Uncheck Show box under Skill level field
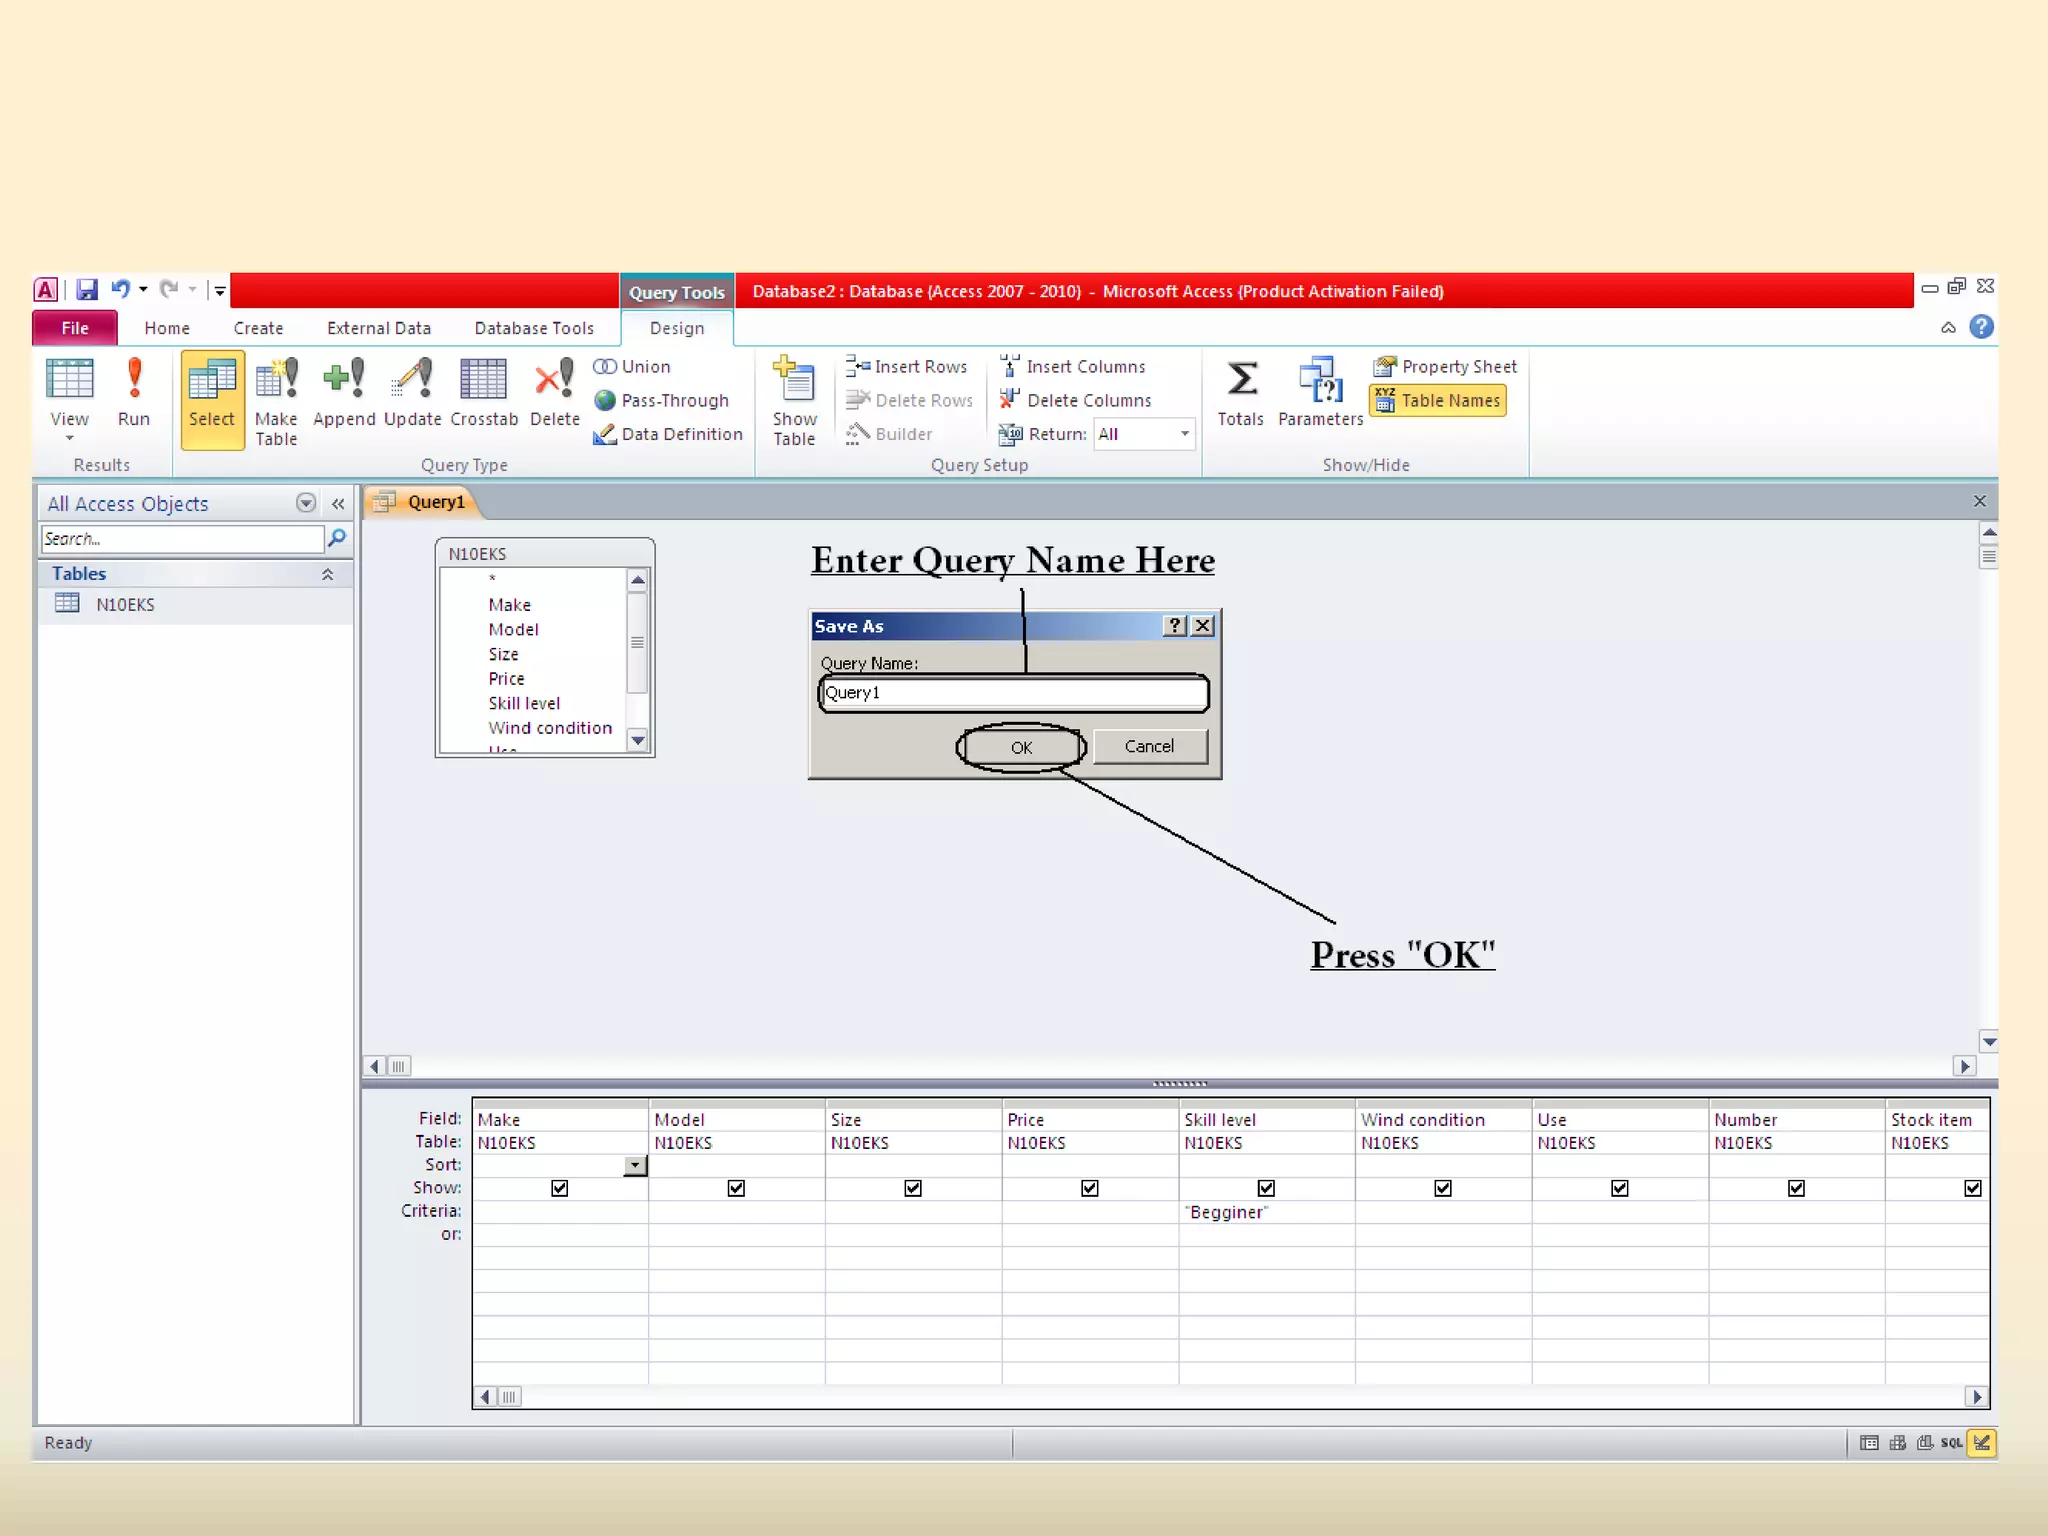Viewport: 2048px width, 1536px height. click(1266, 1188)
